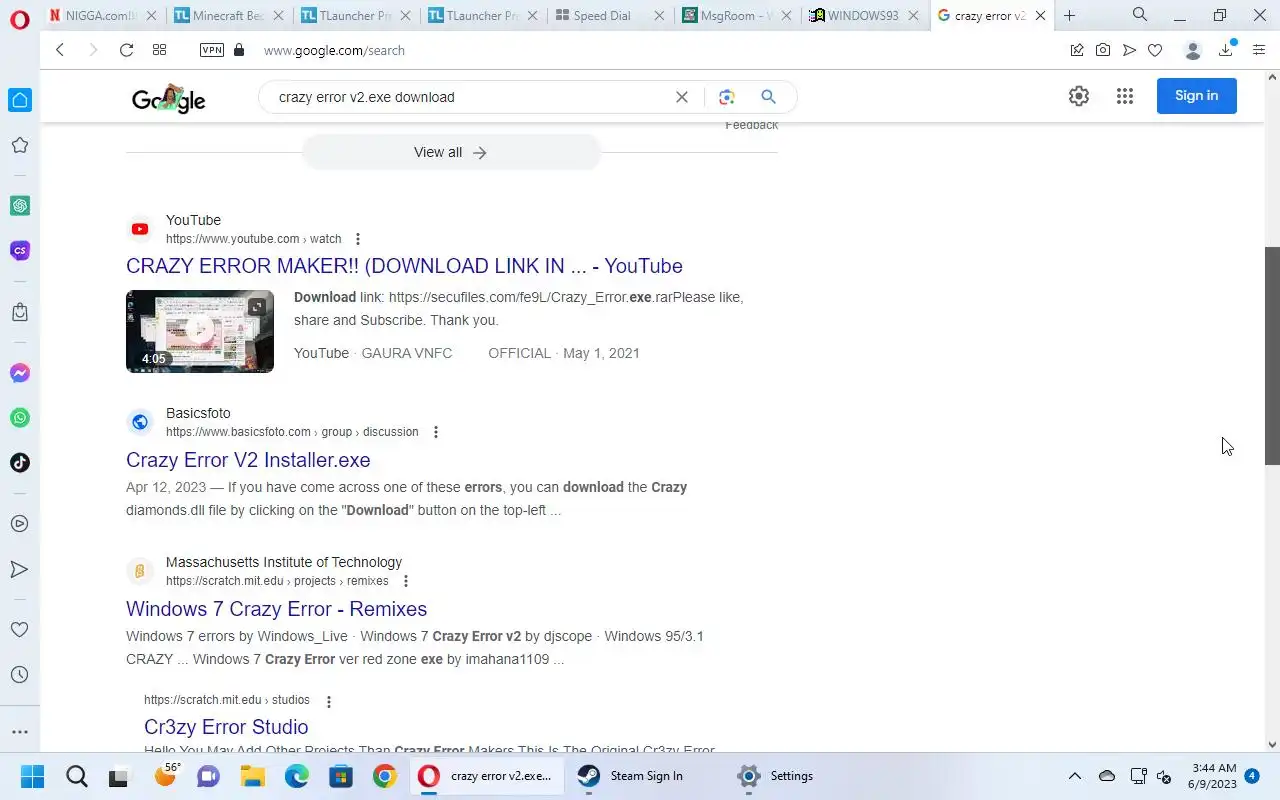1280x800 pixels.
Task: Click the page vertical scrollbar
Action: coord(1272,355)
